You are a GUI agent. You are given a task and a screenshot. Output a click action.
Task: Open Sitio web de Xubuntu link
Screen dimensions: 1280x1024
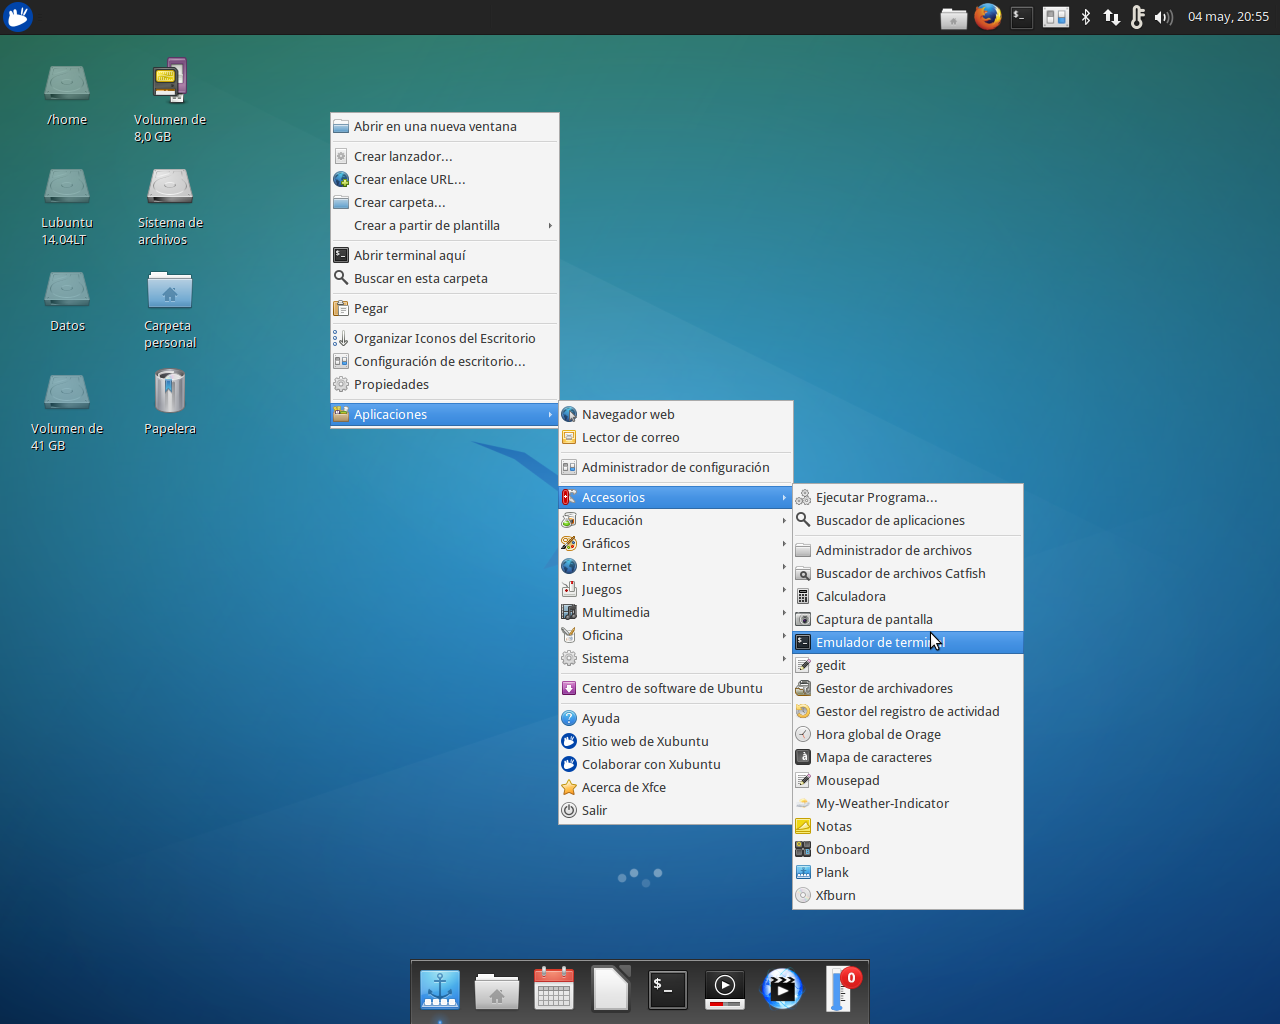coord(647,741)
